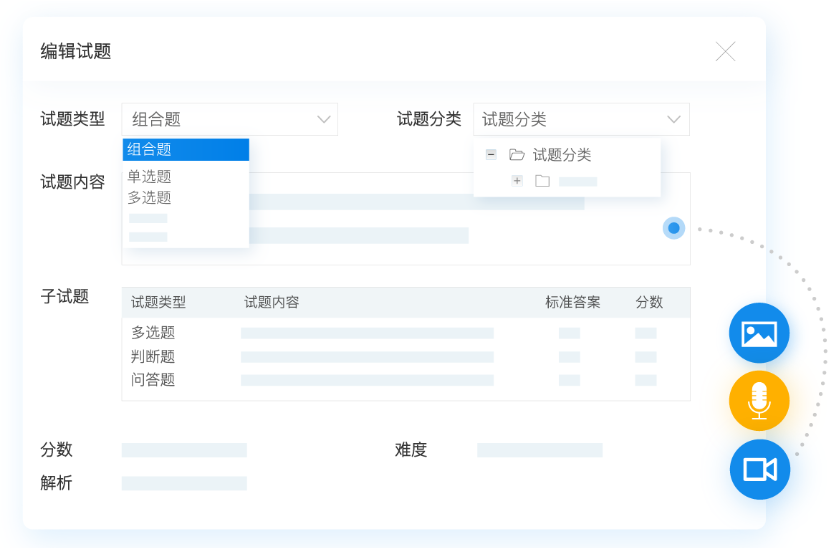
Task: Click the blue dot marker on content box
Action: [x=674, y=228]
